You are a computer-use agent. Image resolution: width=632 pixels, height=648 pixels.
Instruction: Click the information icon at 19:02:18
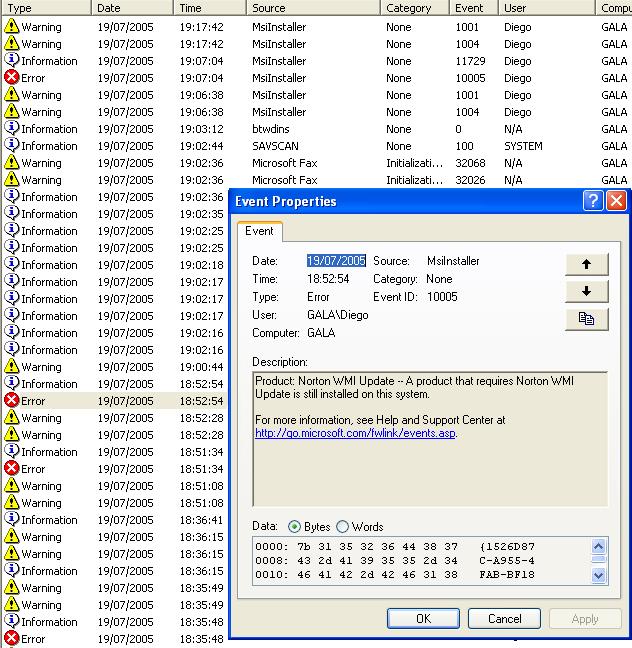[x=12, y=264]
